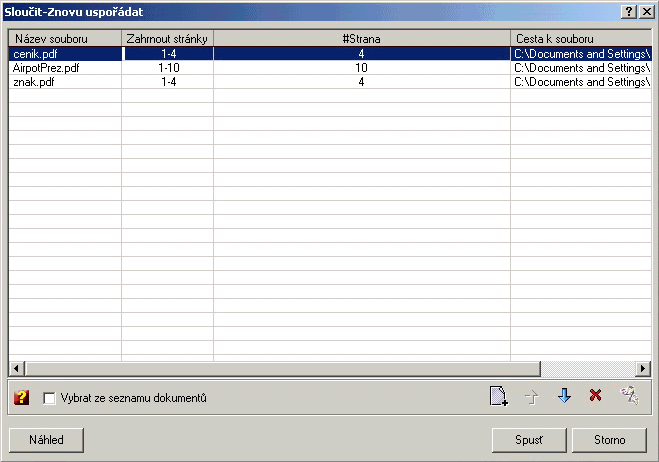Enable Vybrat ze seznamu dokumentů checkbox
659x462 pixels.
click(49, 398)
